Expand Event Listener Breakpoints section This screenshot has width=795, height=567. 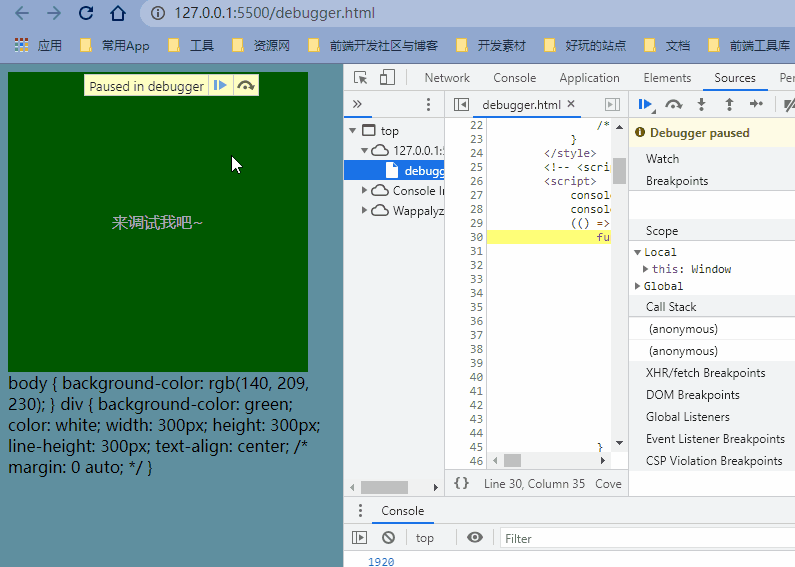(x=712, y=439)
